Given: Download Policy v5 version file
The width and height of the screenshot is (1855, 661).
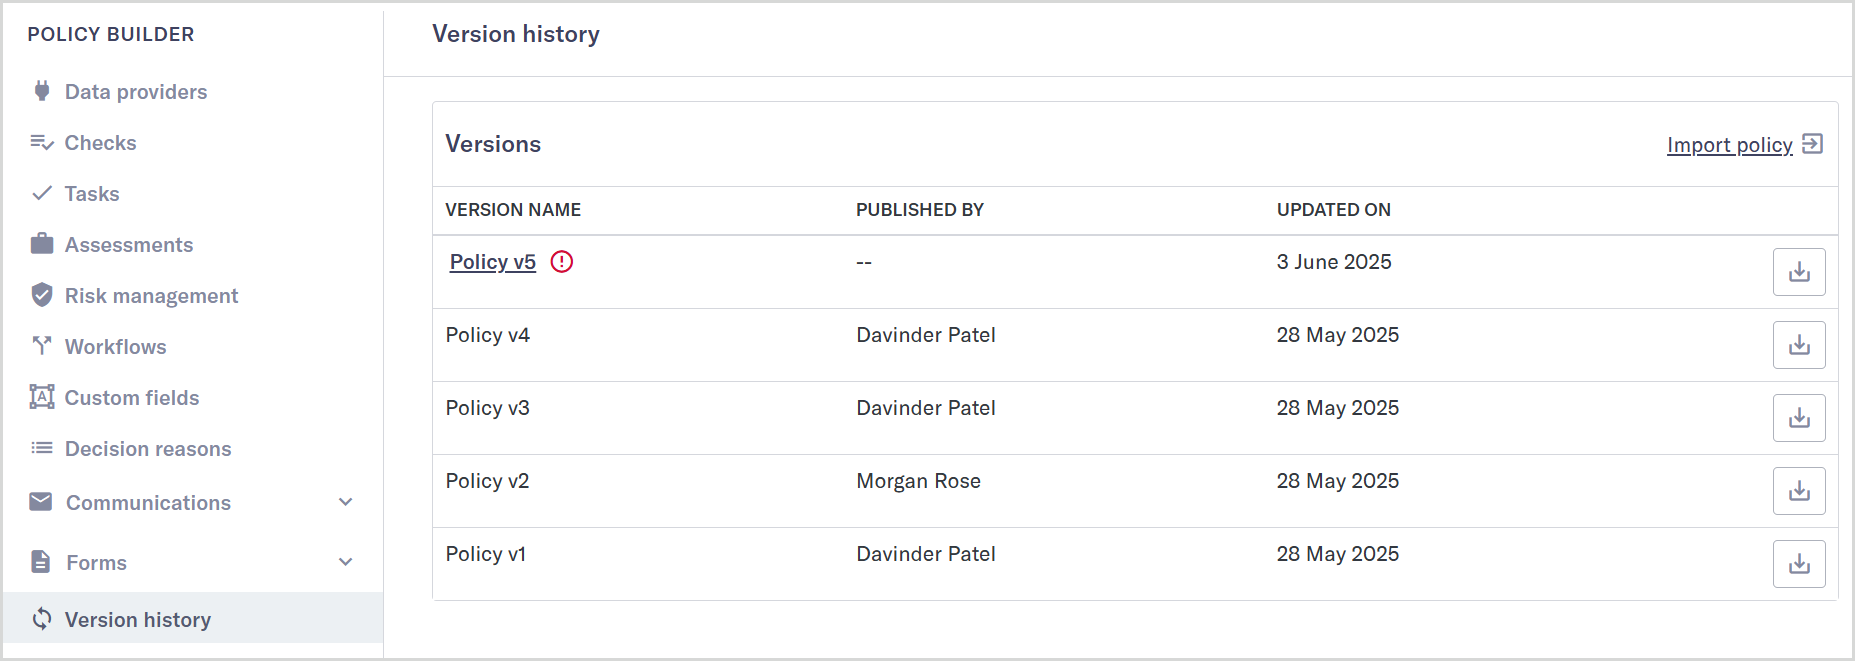Looking at the screenshot, I should (x=1798, y=272).
